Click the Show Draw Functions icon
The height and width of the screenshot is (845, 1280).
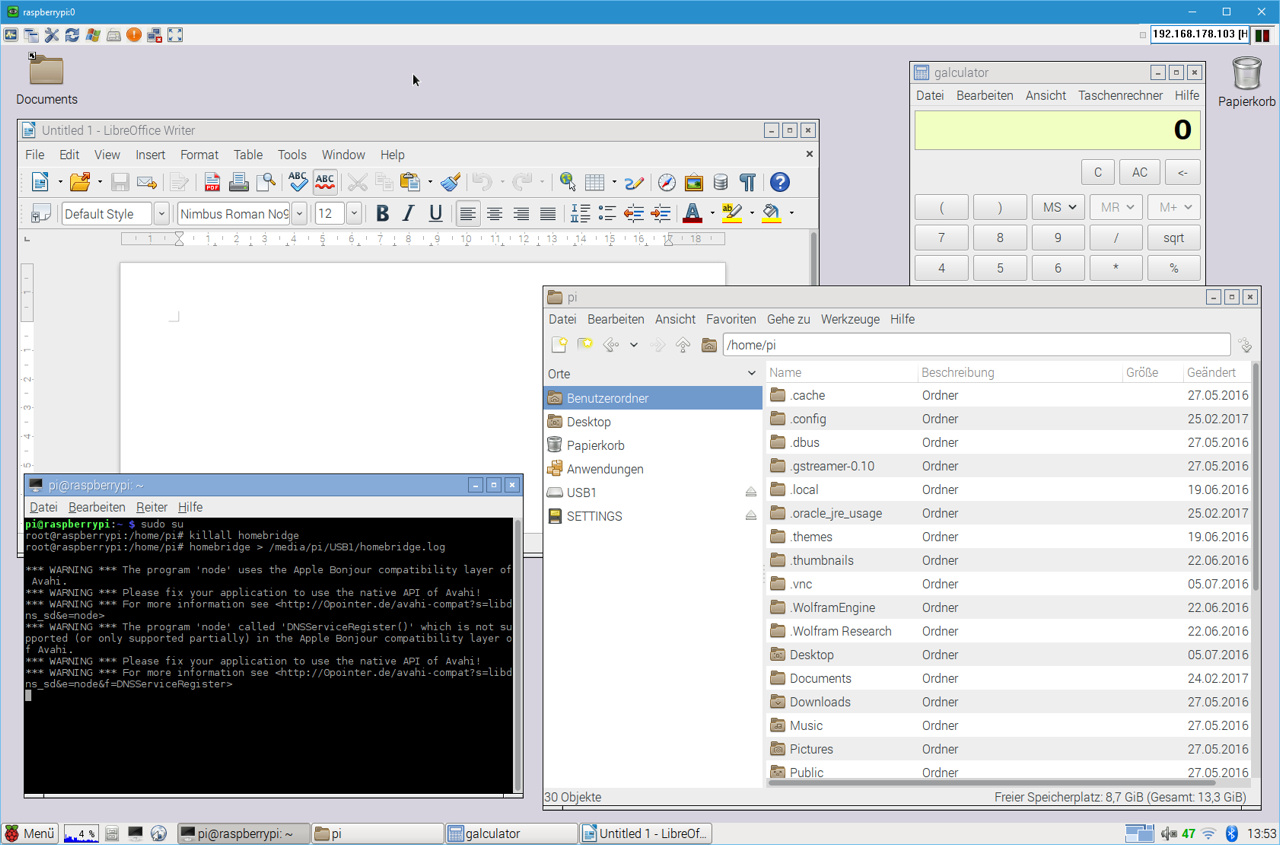point(634,182)
